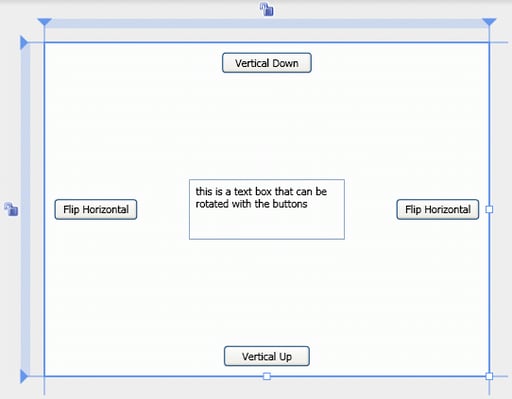512x399 pixels.
Task: Toggle the row sizing lock icon at left
Action: [11, 209]
